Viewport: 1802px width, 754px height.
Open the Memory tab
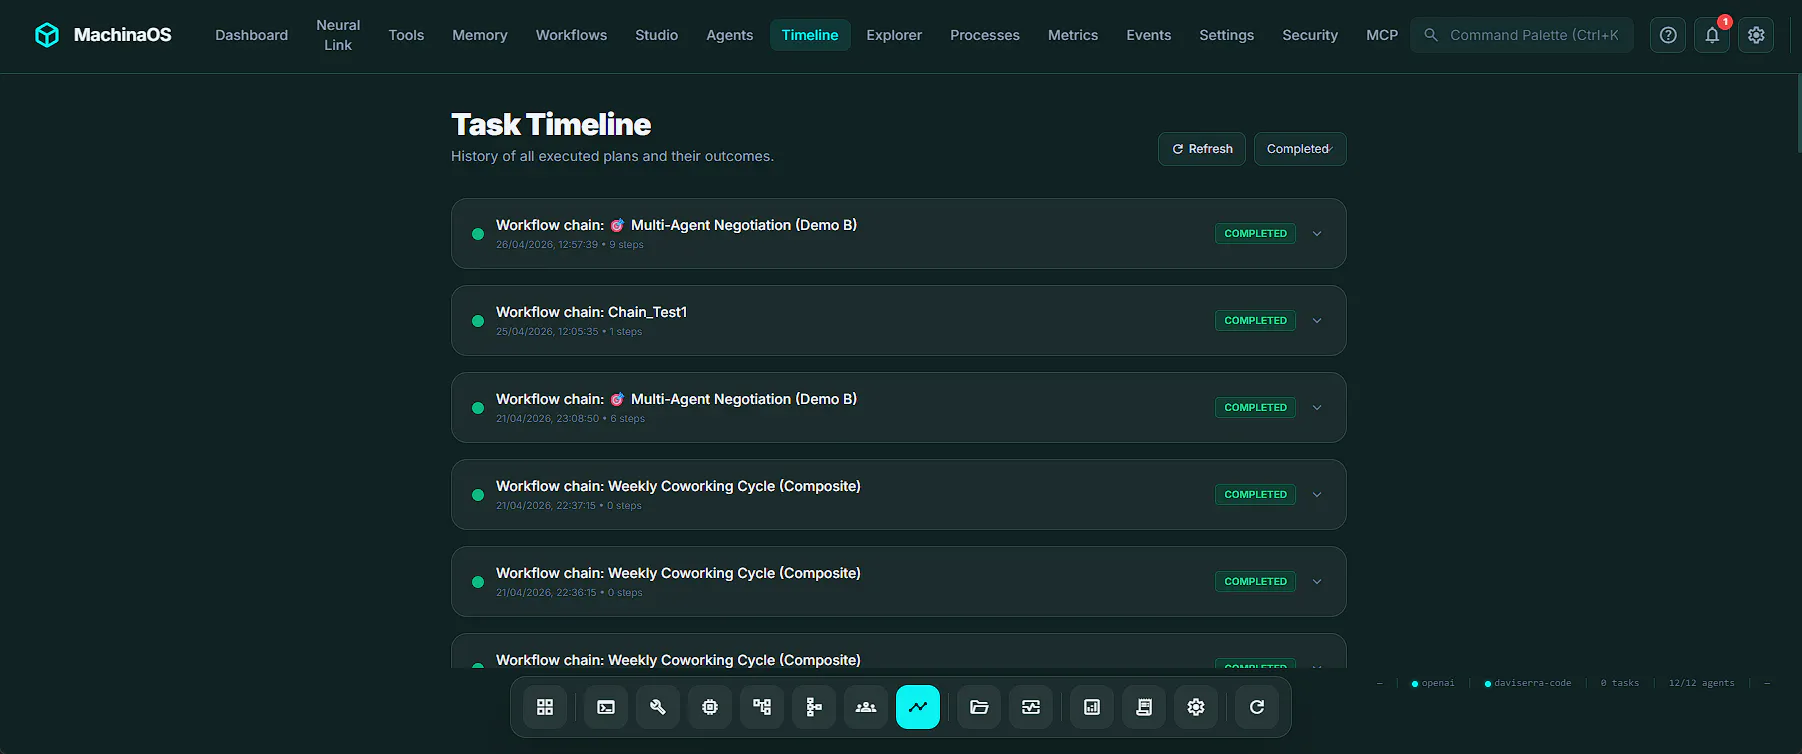(480, 35)
